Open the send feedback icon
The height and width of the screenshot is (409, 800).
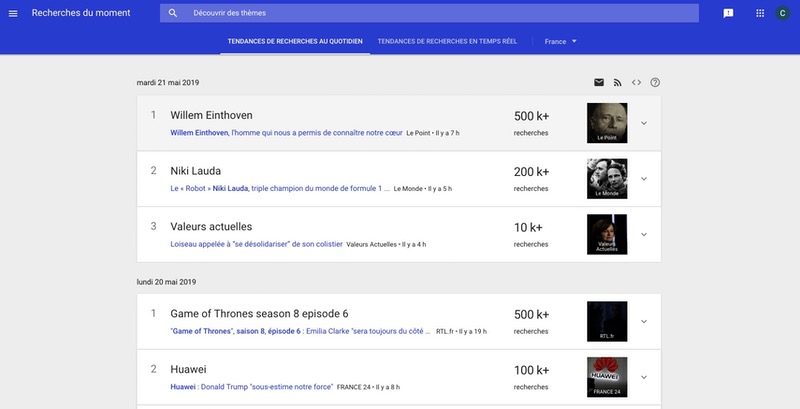pos(728,13)
